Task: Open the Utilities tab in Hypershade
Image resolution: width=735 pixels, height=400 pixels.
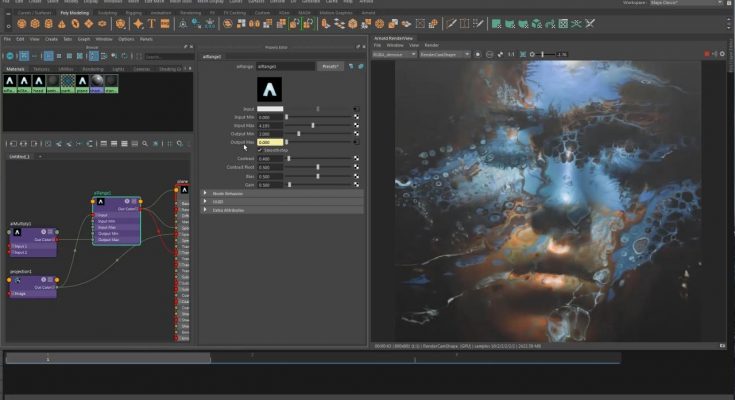Action: pos(66,69)
